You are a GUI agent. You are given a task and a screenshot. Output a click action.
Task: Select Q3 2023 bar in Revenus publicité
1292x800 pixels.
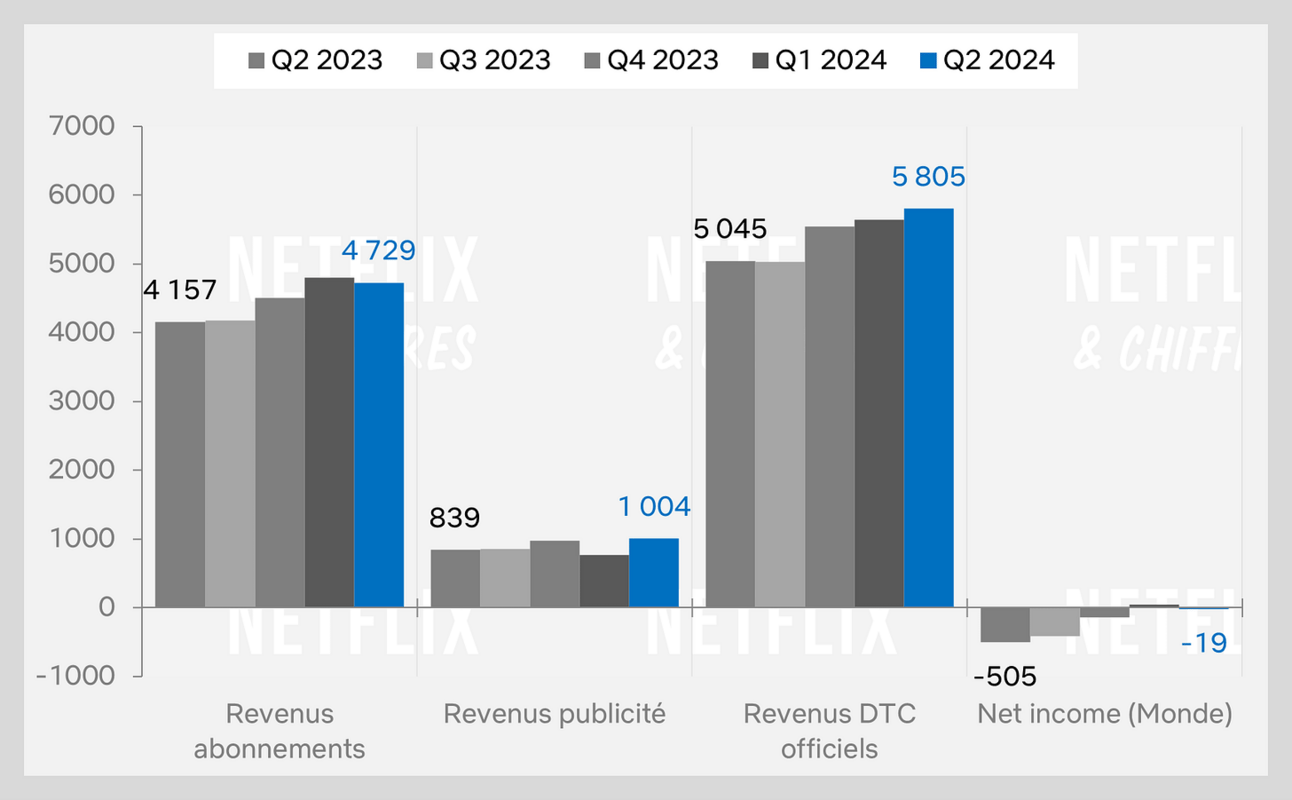[x=505, y=578]
